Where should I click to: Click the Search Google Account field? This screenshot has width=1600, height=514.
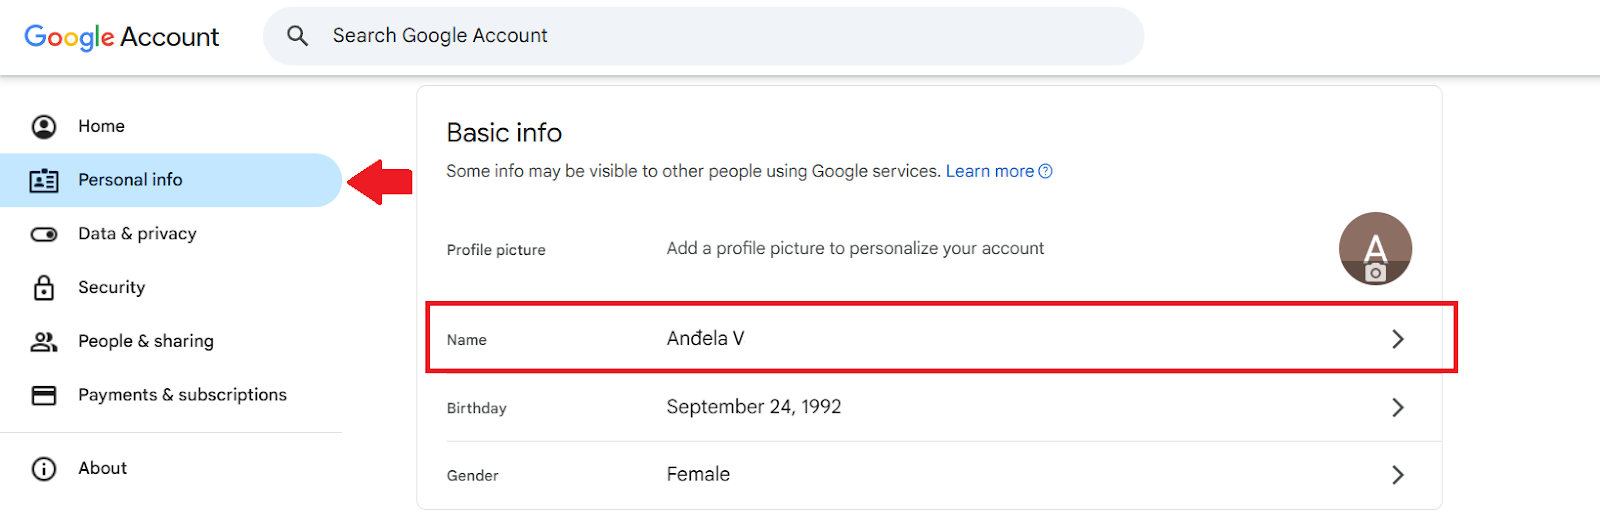click(x=700, y=36)
